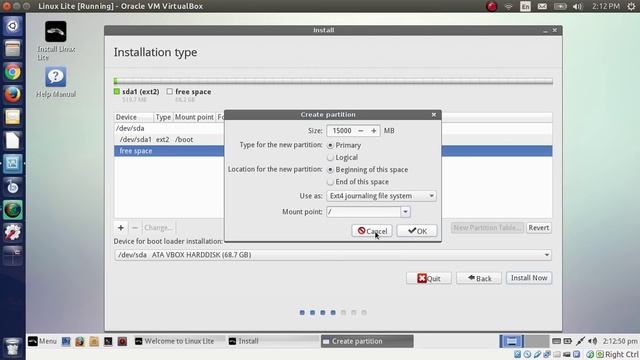Click the second workspace in guest pager
This screenshot has width=640, height=360.
537,341
